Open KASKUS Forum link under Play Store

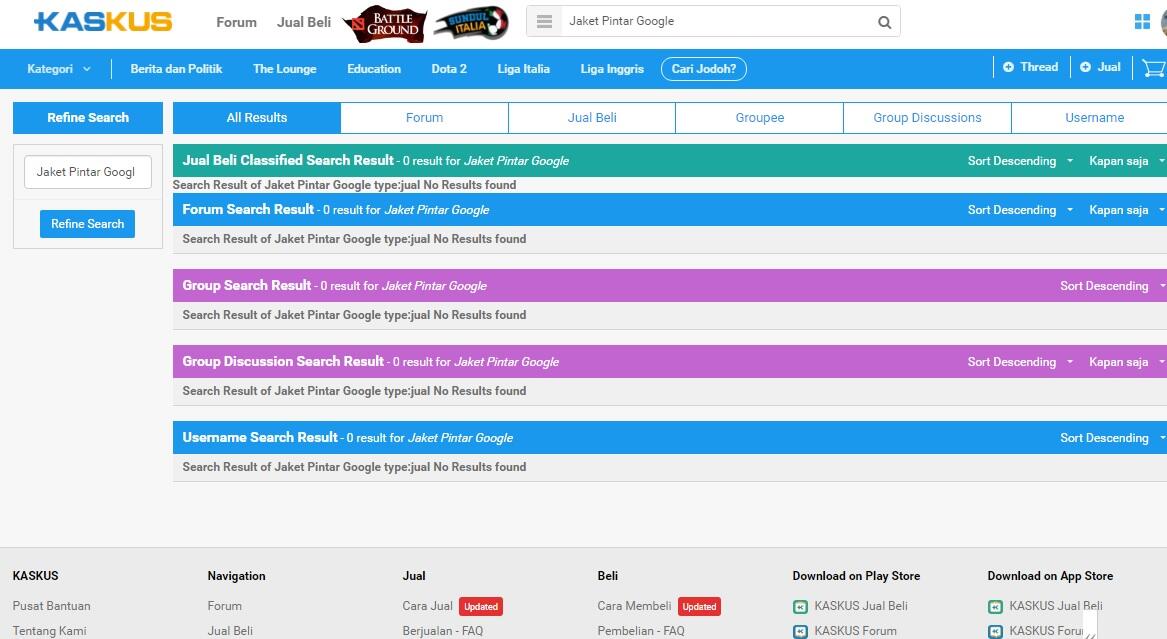(855, 631)
